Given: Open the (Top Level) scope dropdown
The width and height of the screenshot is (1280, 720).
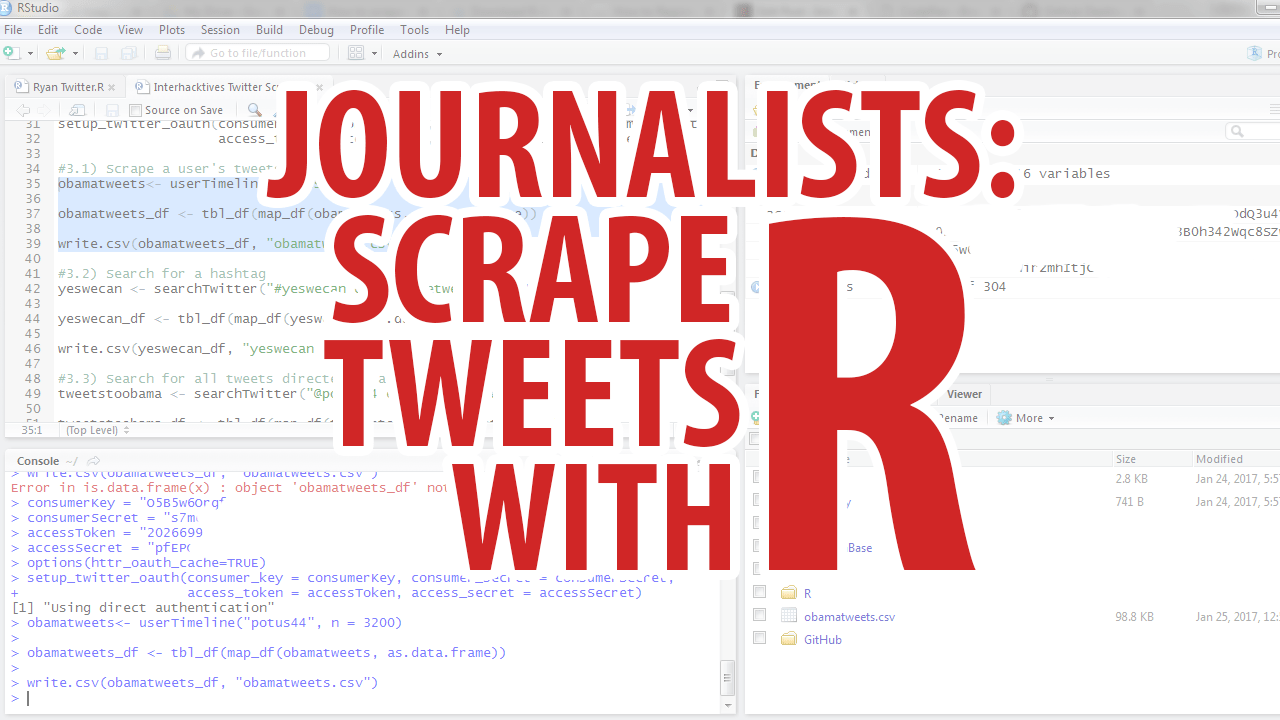Looking at the screenshot, I should (97, 430).
